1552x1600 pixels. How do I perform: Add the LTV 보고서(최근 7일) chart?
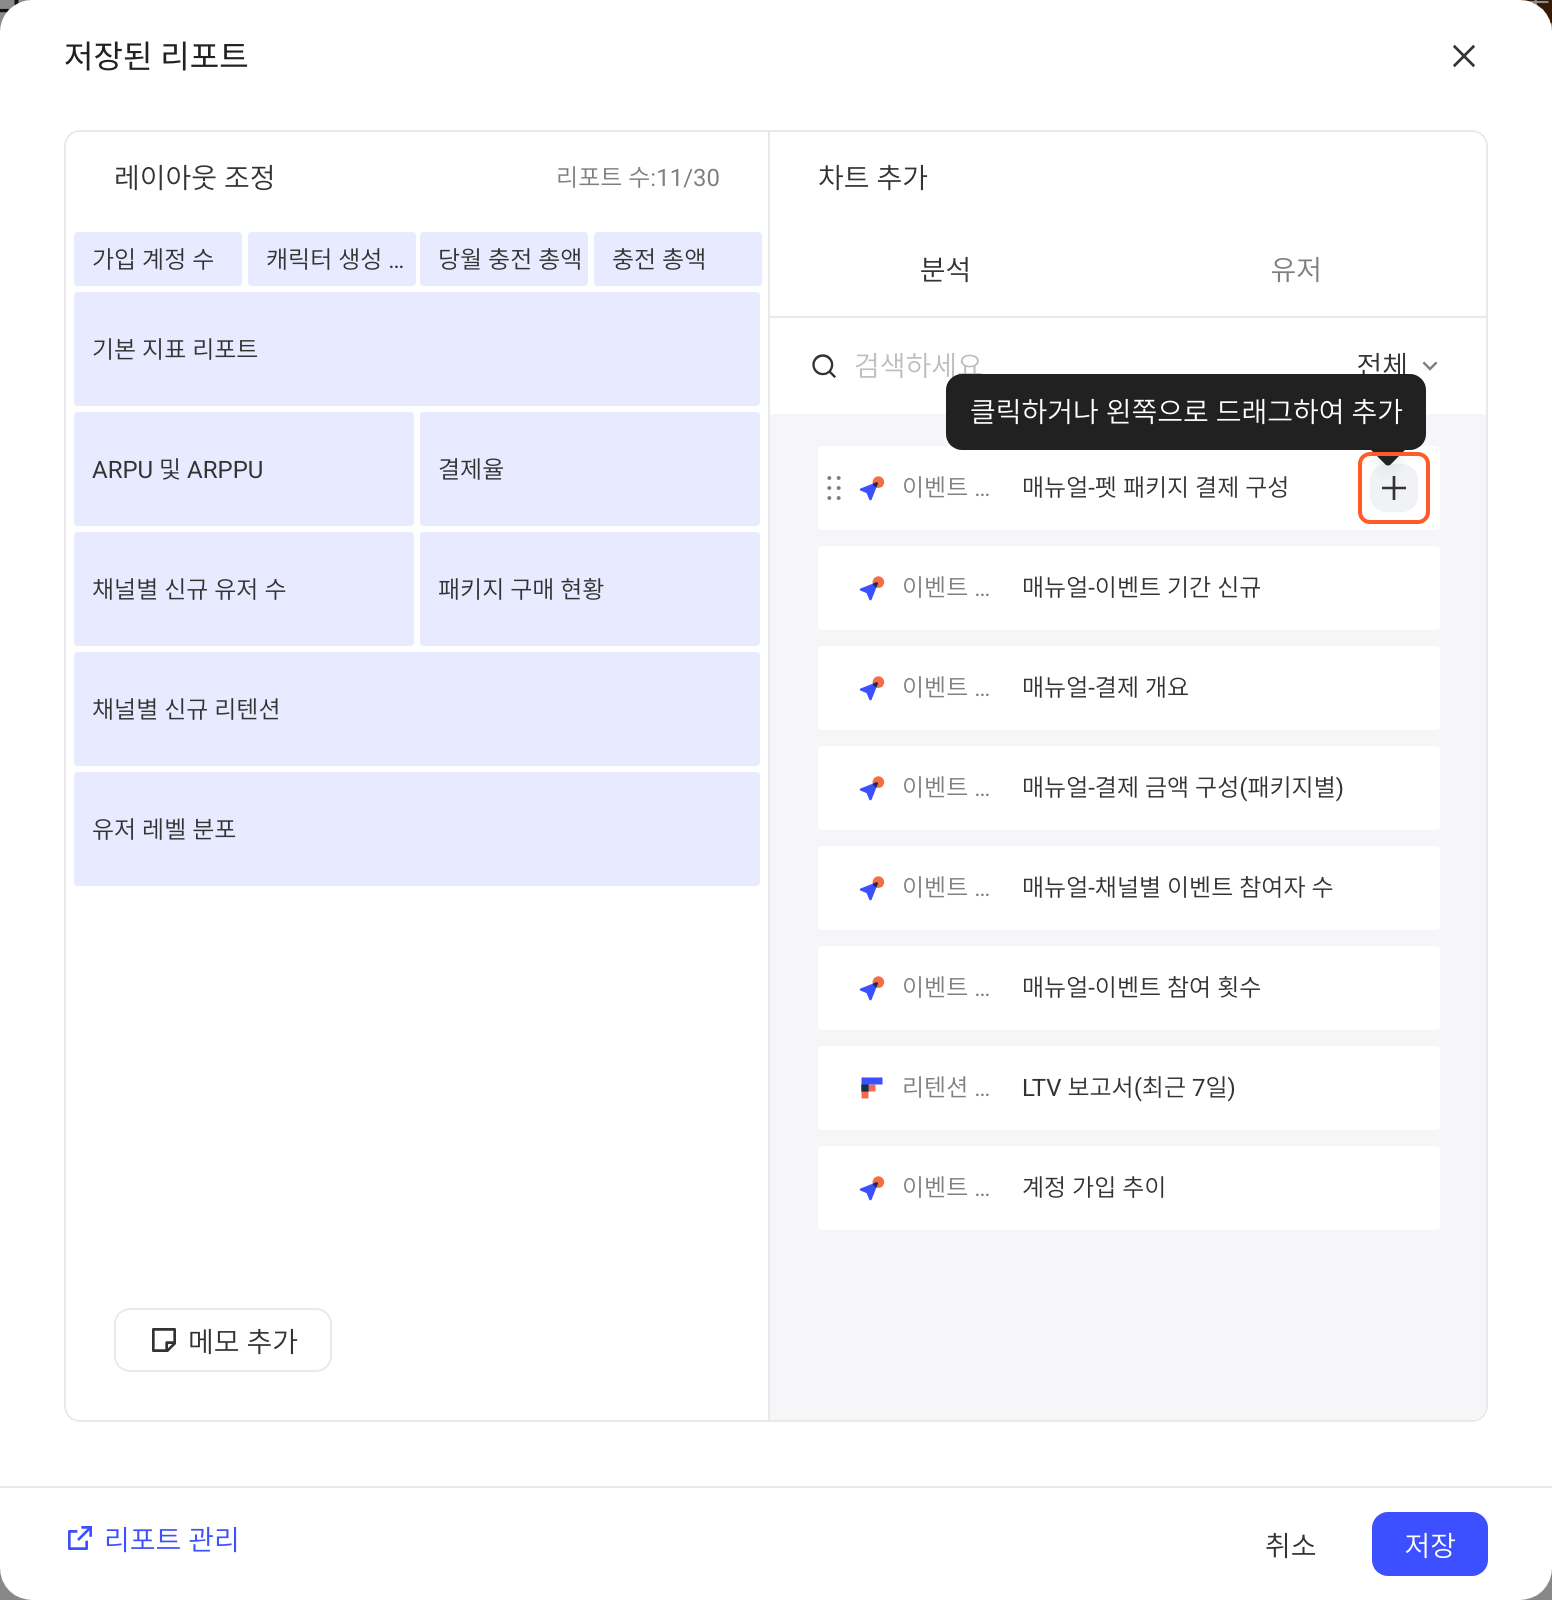click(1129, 1088)
